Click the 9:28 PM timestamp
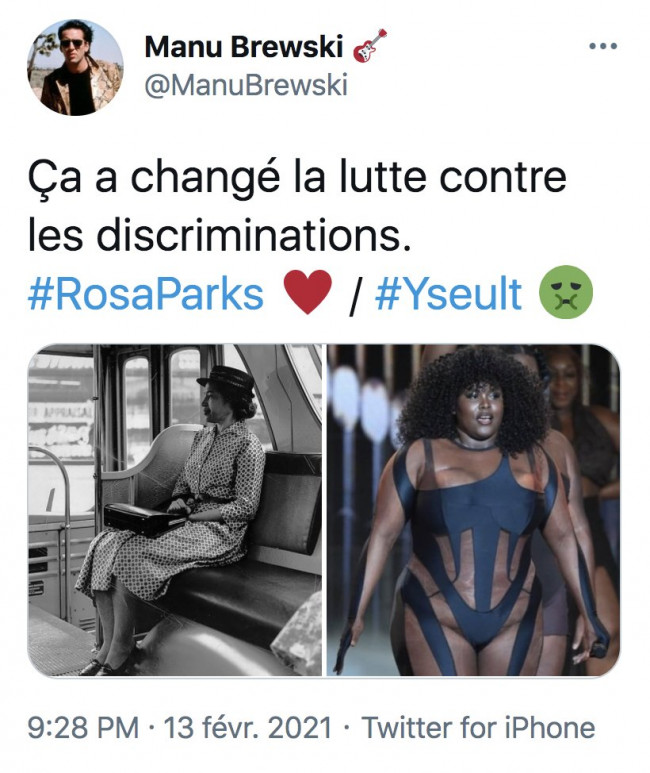650x773 pixels. click(83, 728)
